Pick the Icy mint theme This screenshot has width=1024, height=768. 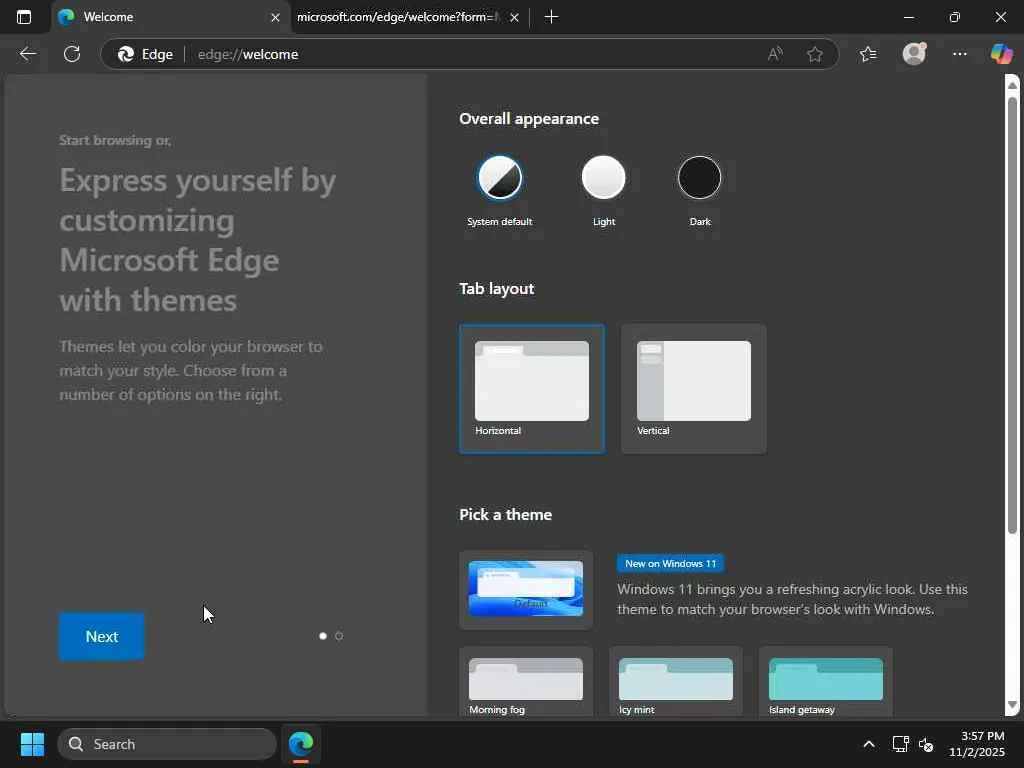[x=676, y=682]
